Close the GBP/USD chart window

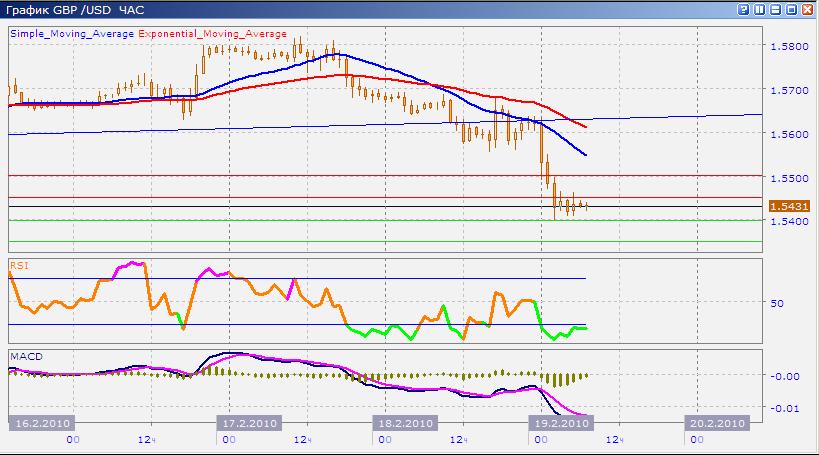click(807, 9)
